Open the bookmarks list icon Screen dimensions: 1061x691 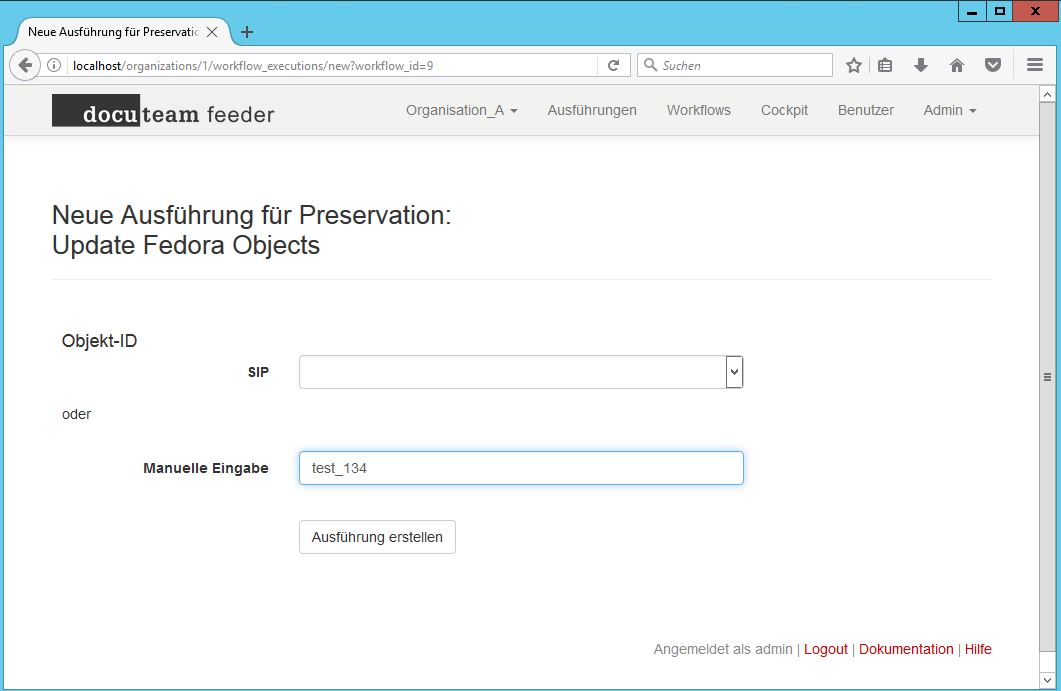pos(885,66)
